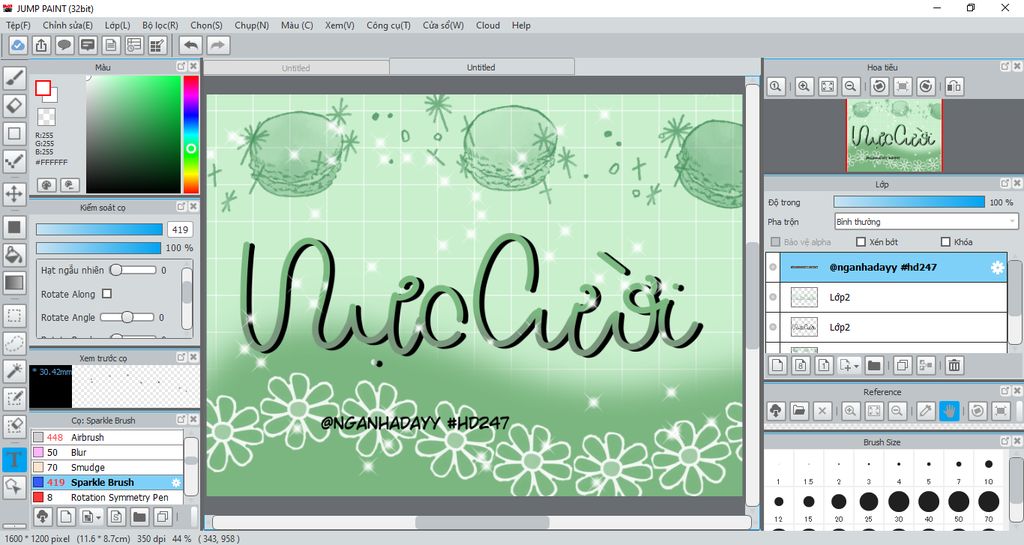
Task: Duplicate the current layer
Action: pyautogui.click(x=902, y=366)
